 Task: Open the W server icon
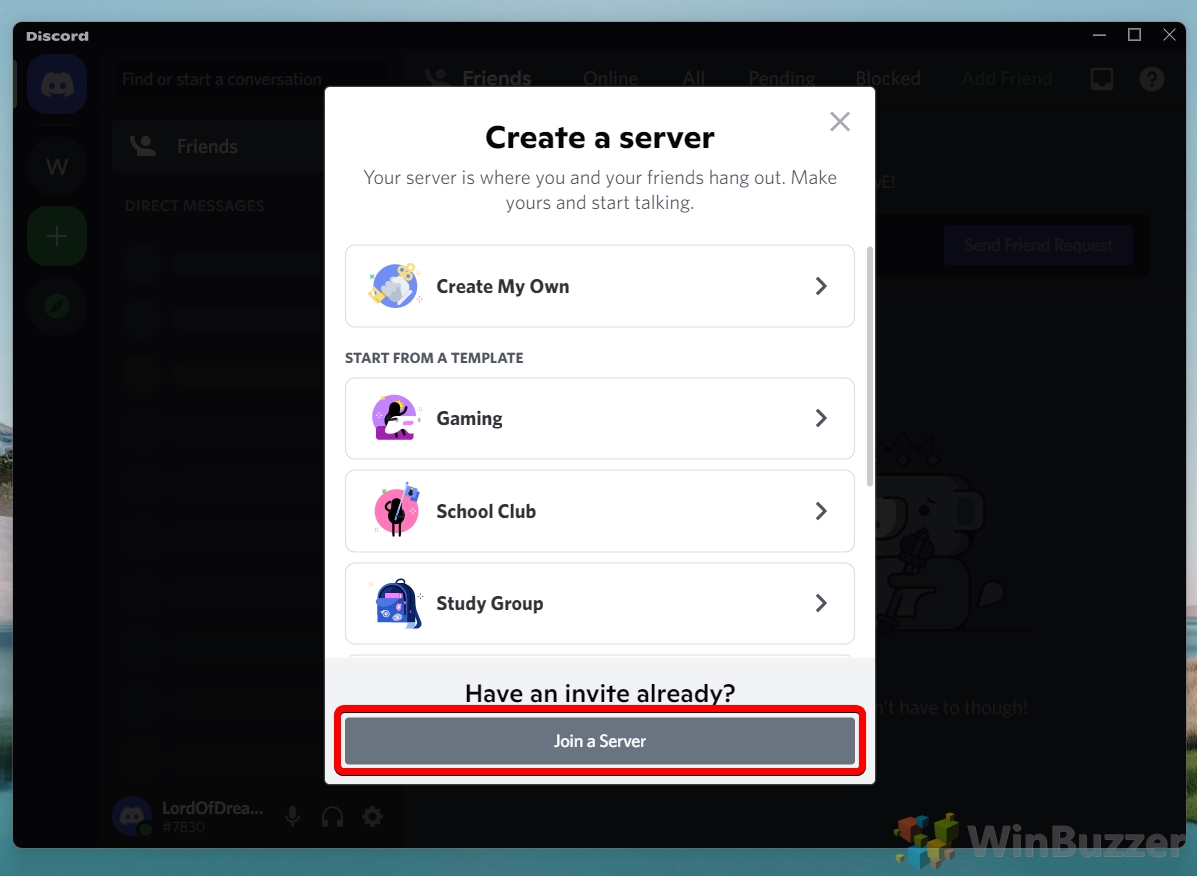coord(56,166)
